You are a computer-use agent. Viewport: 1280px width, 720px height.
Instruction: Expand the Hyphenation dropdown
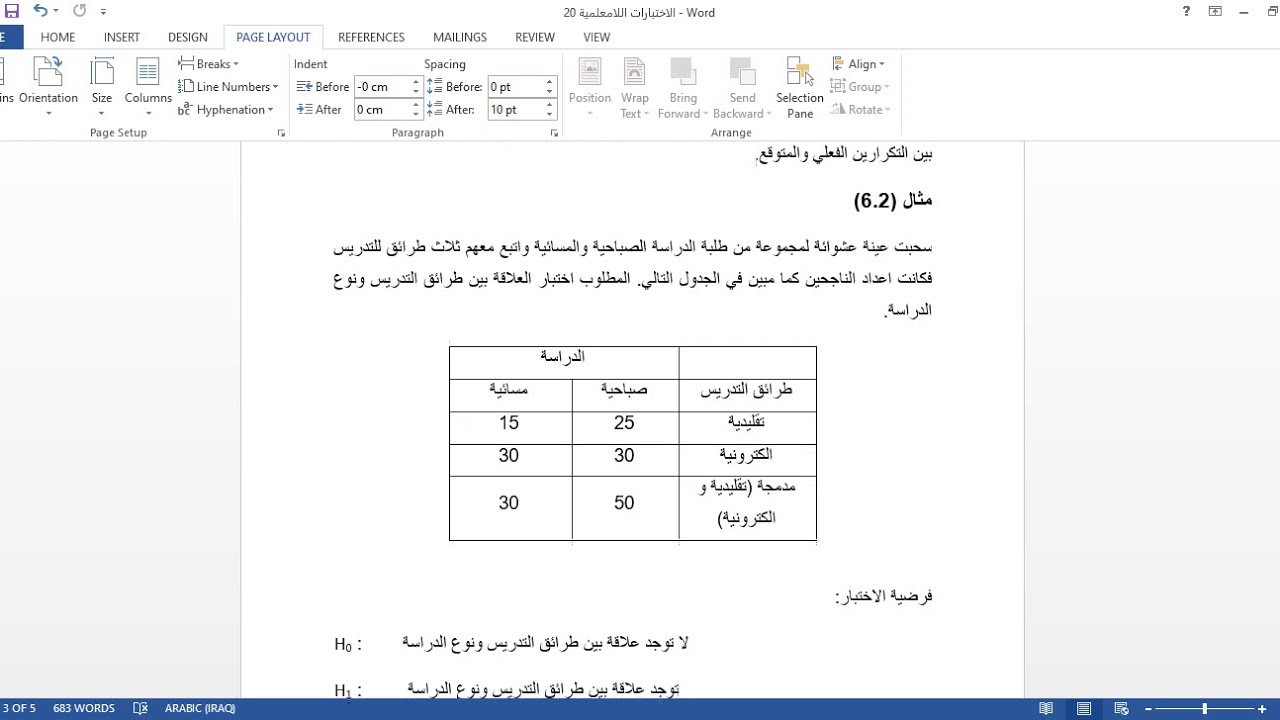pyautogui.click(x=225, y=110)
